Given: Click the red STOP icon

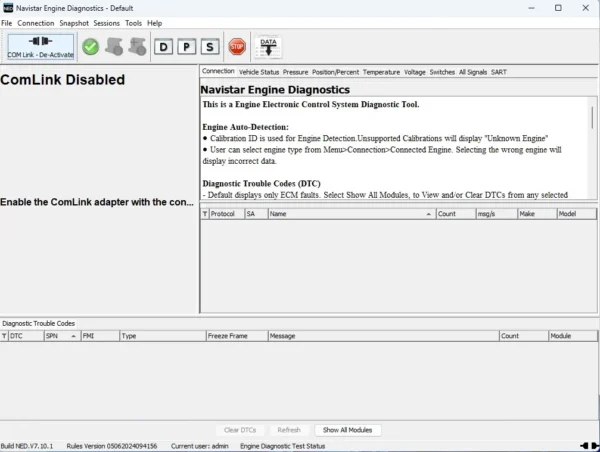Looking at the screenshot, I should click(x=237, y=47).
